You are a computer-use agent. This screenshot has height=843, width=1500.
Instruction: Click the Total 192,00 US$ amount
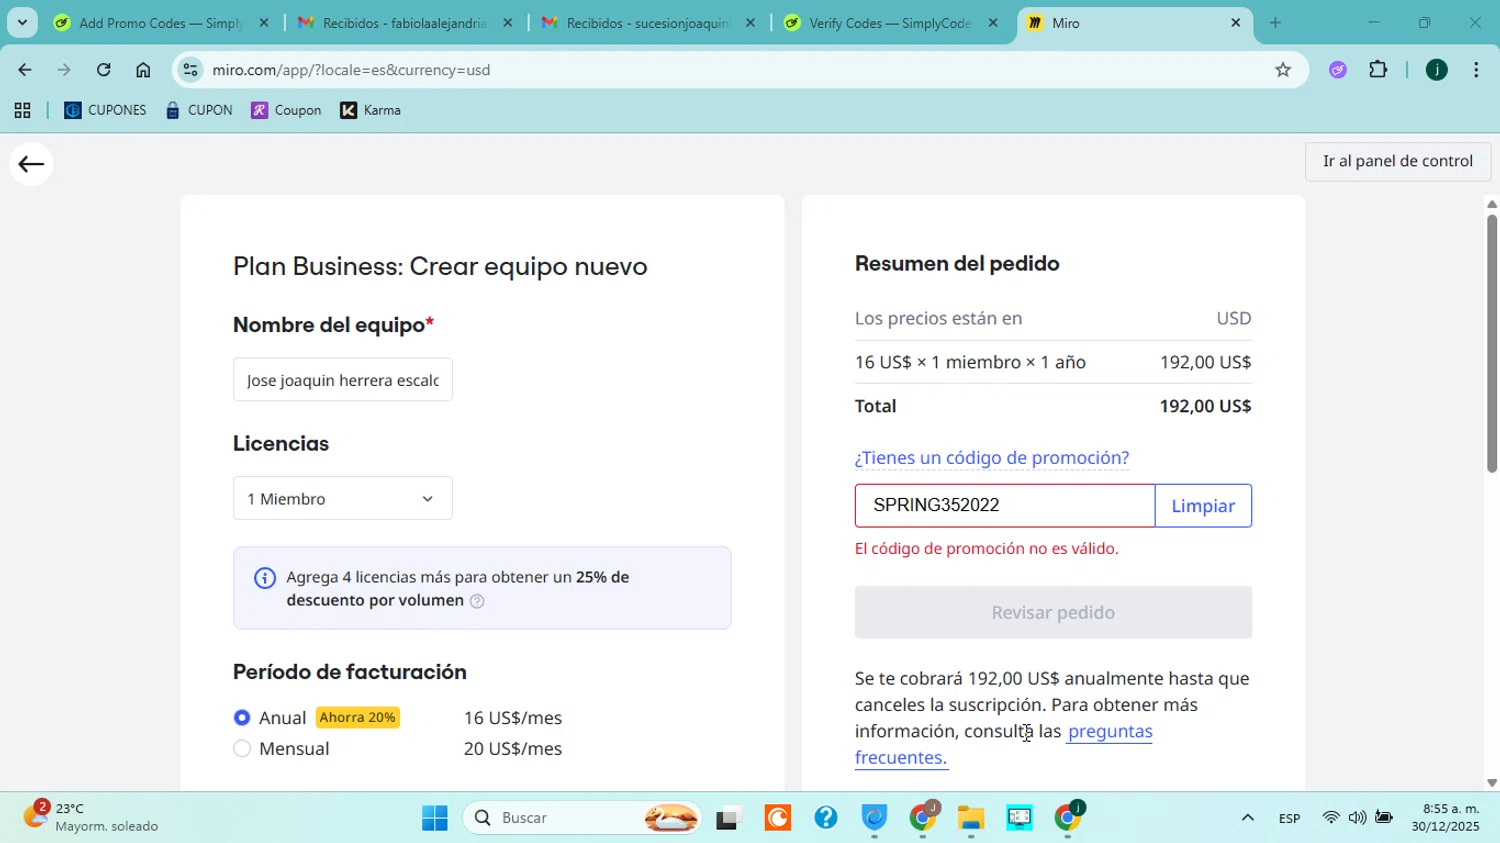coord(1205,406)
